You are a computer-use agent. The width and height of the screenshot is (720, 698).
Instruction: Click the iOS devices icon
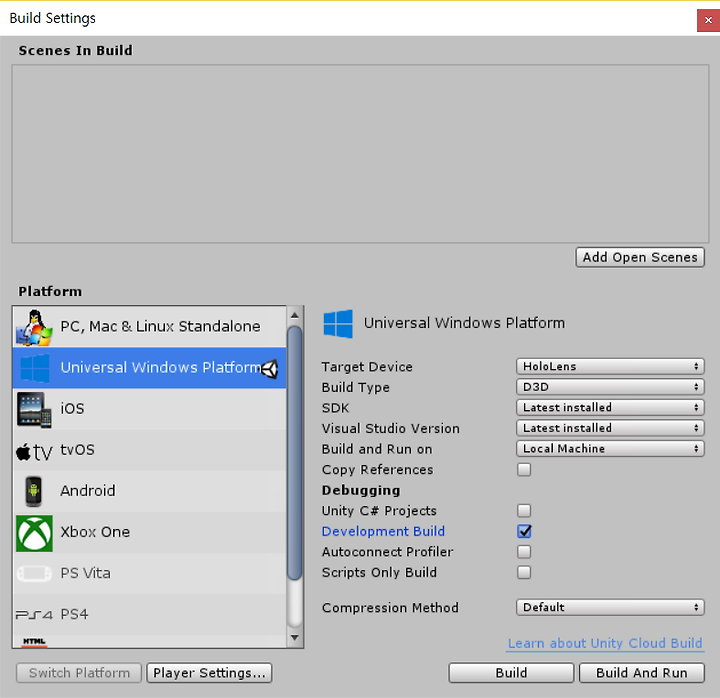click(34, 410)
